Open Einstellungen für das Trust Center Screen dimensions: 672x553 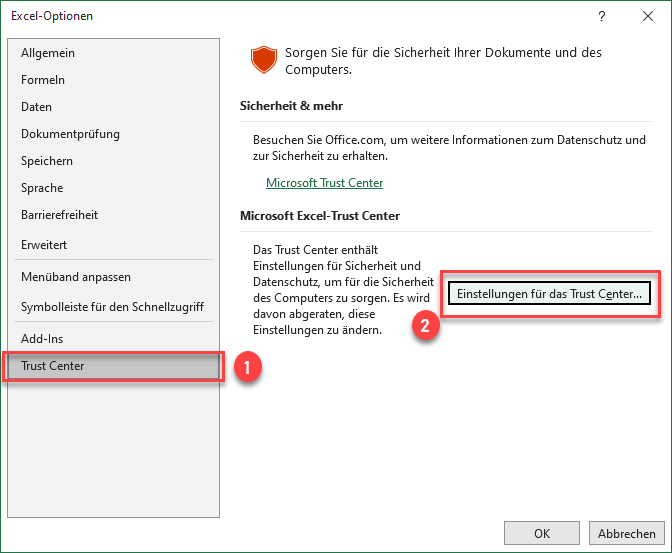tap(549, 294)
